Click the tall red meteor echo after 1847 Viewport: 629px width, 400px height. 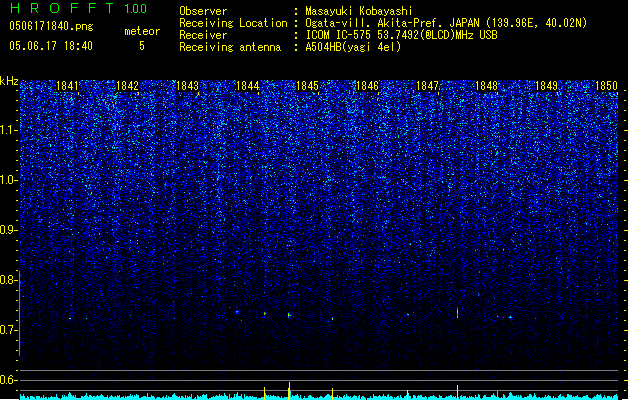pyautogui.click(x=457, y=313)
